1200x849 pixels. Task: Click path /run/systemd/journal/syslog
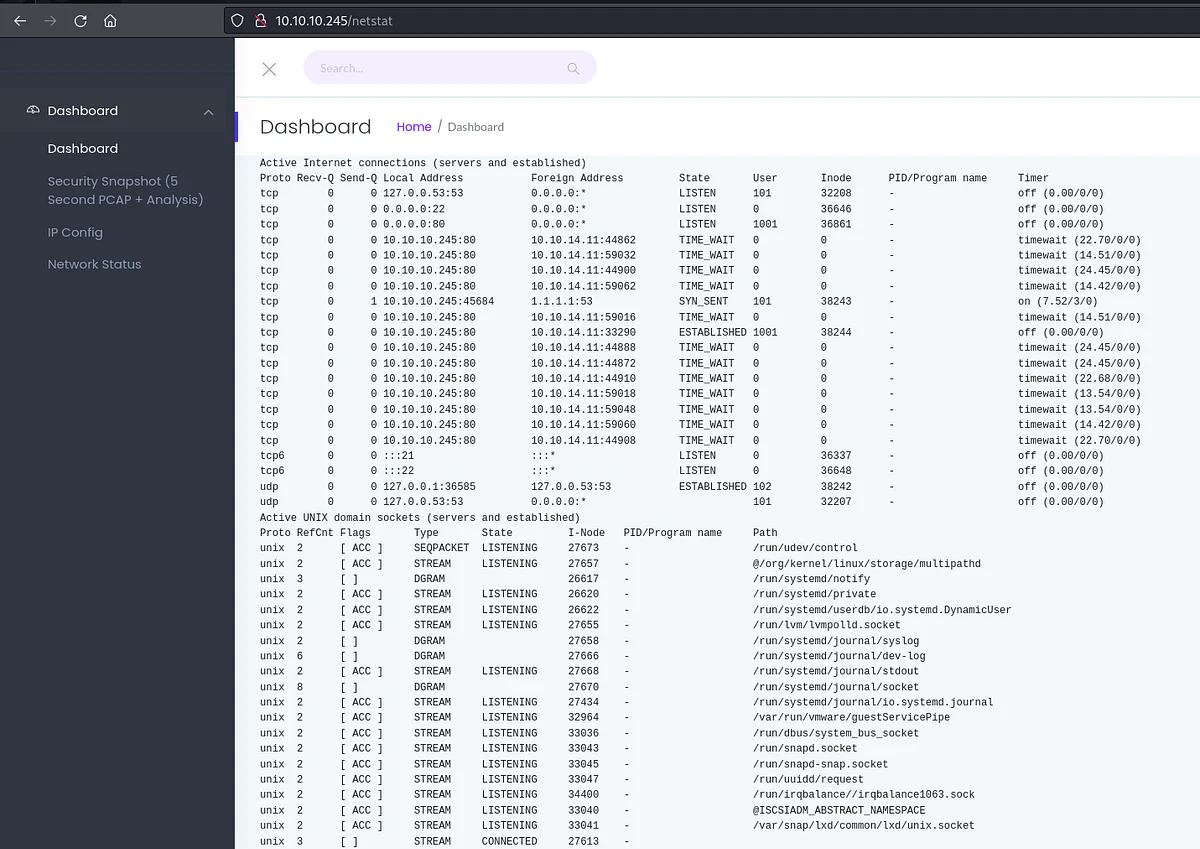(836, 641)
